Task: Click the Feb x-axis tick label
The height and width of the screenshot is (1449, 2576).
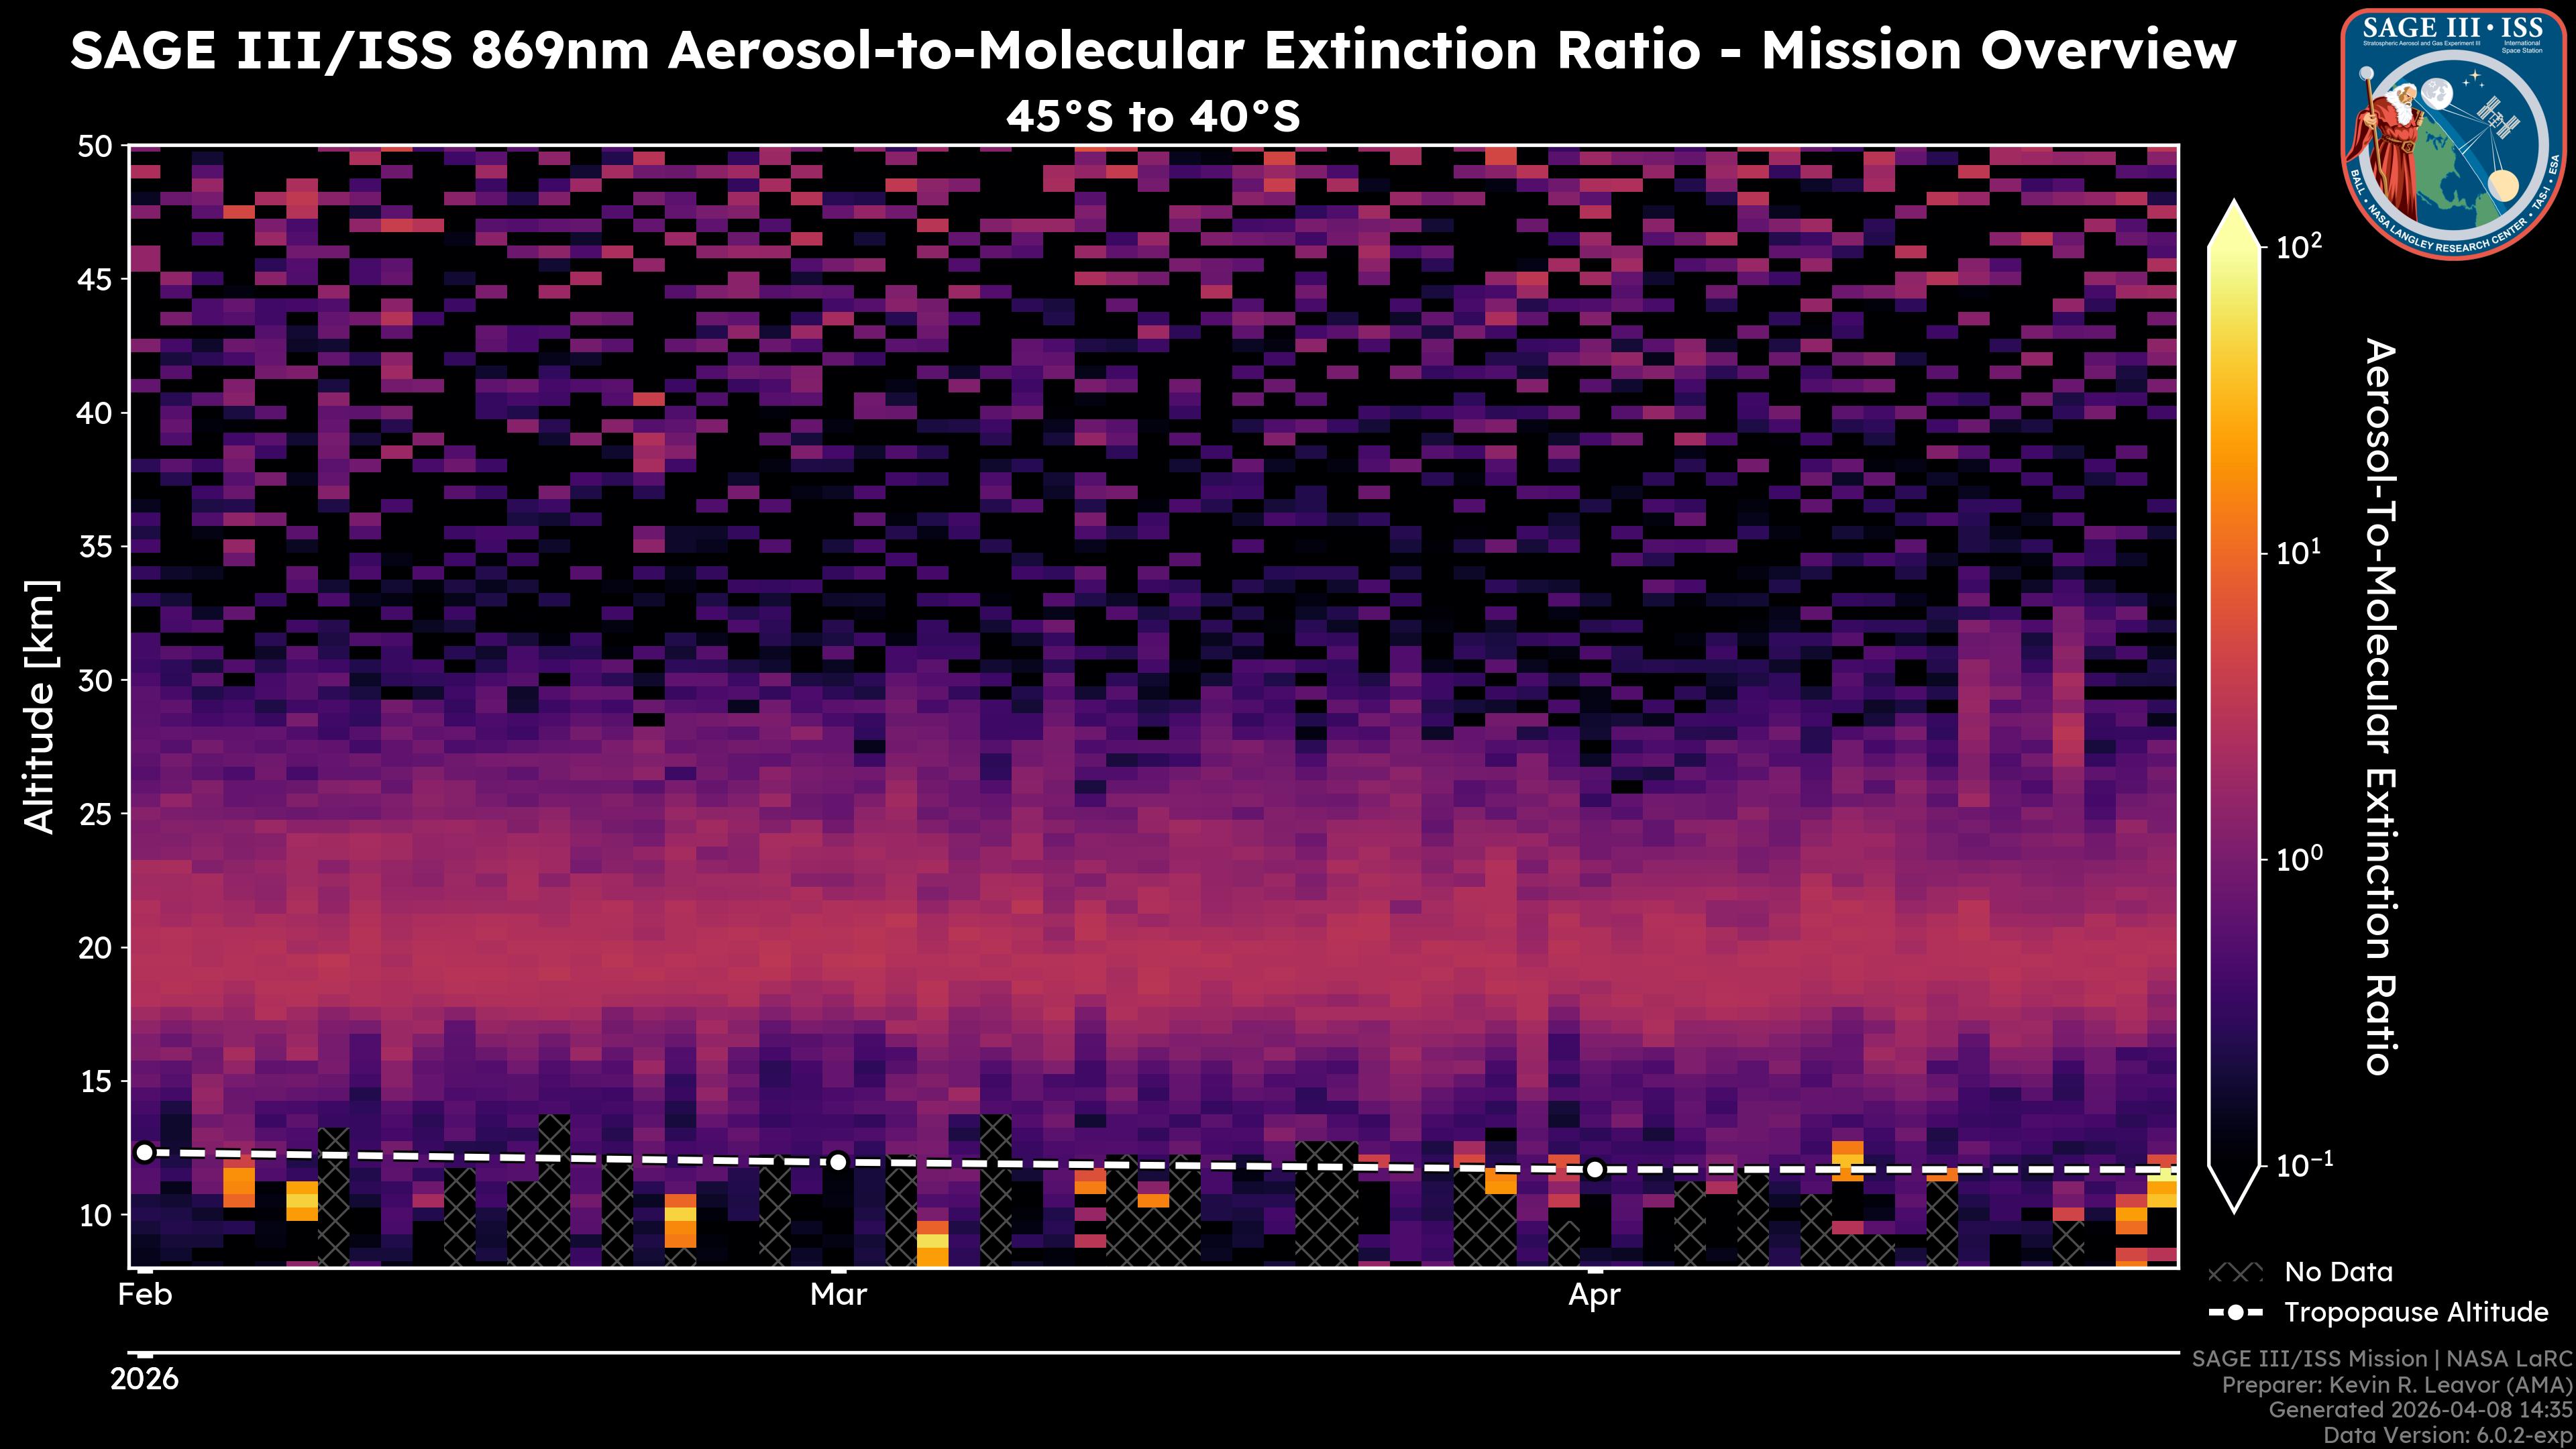Action: coord(145,1295)
